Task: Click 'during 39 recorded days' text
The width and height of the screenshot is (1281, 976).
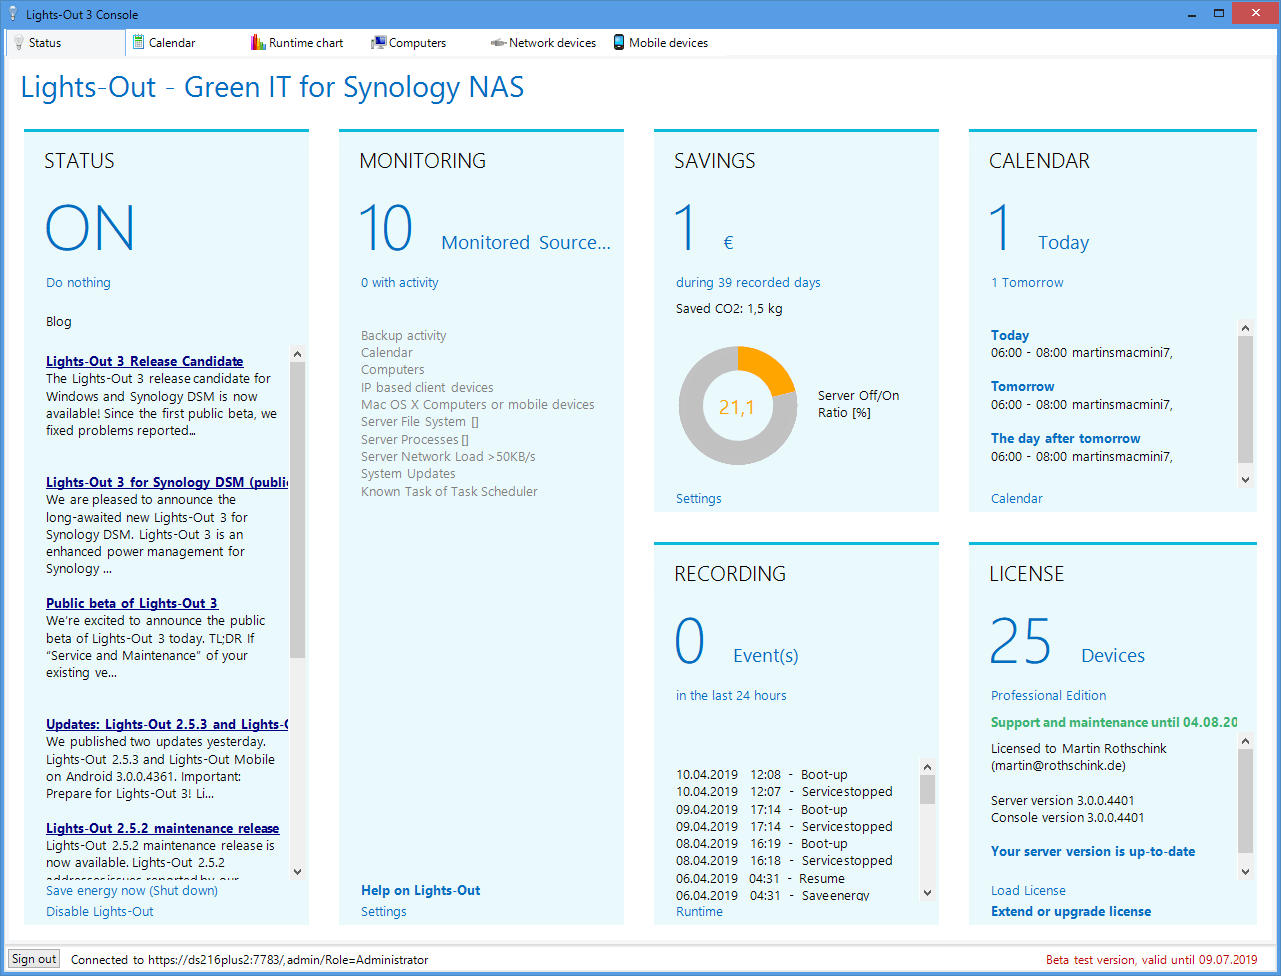Action: 748,282
